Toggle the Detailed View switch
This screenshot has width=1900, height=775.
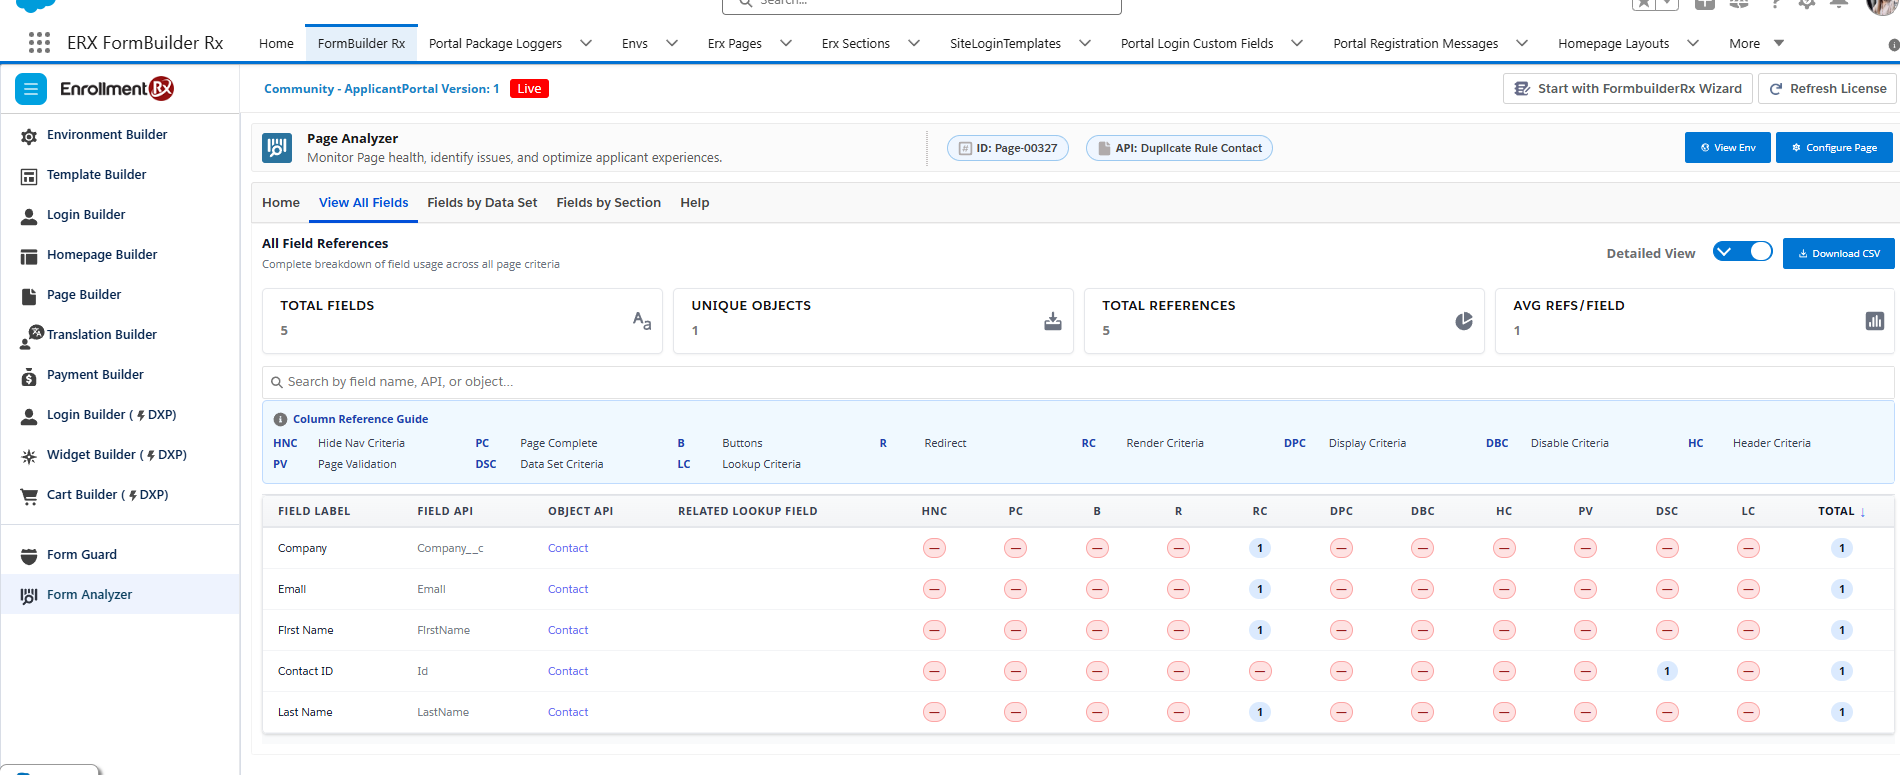click(x=1742, y=252)
